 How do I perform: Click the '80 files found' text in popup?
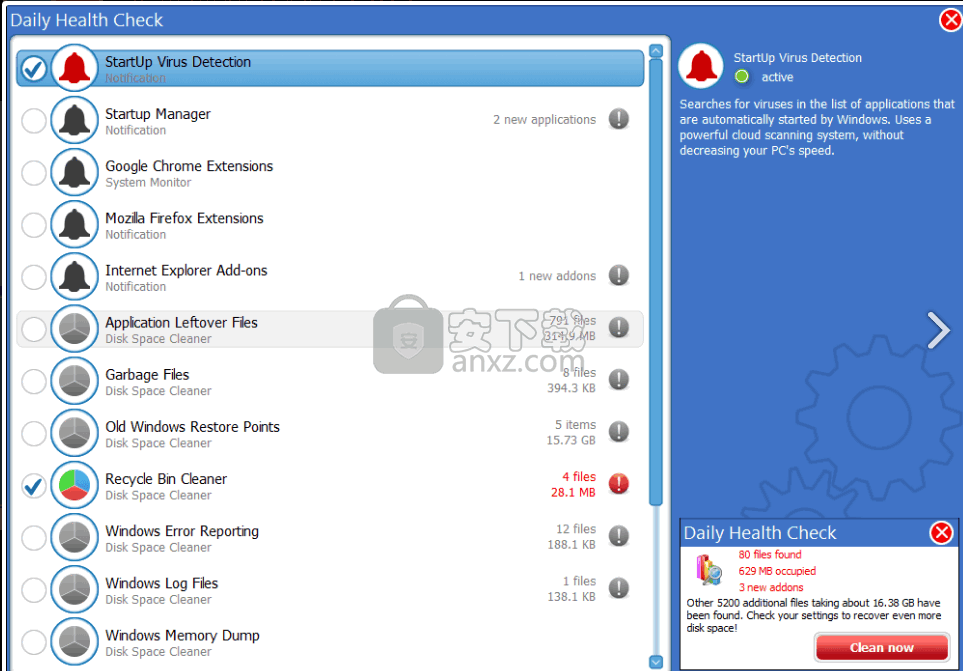pos(770,555)
